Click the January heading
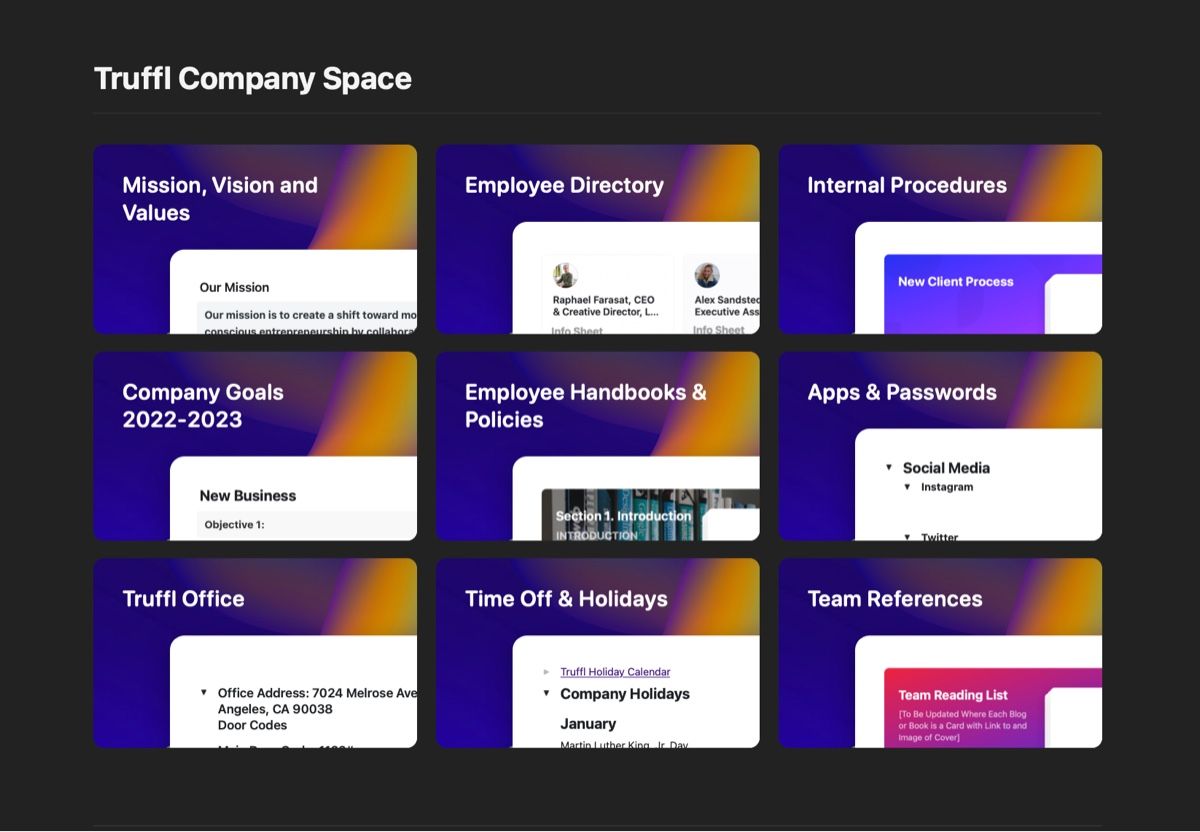 (588, 723)
